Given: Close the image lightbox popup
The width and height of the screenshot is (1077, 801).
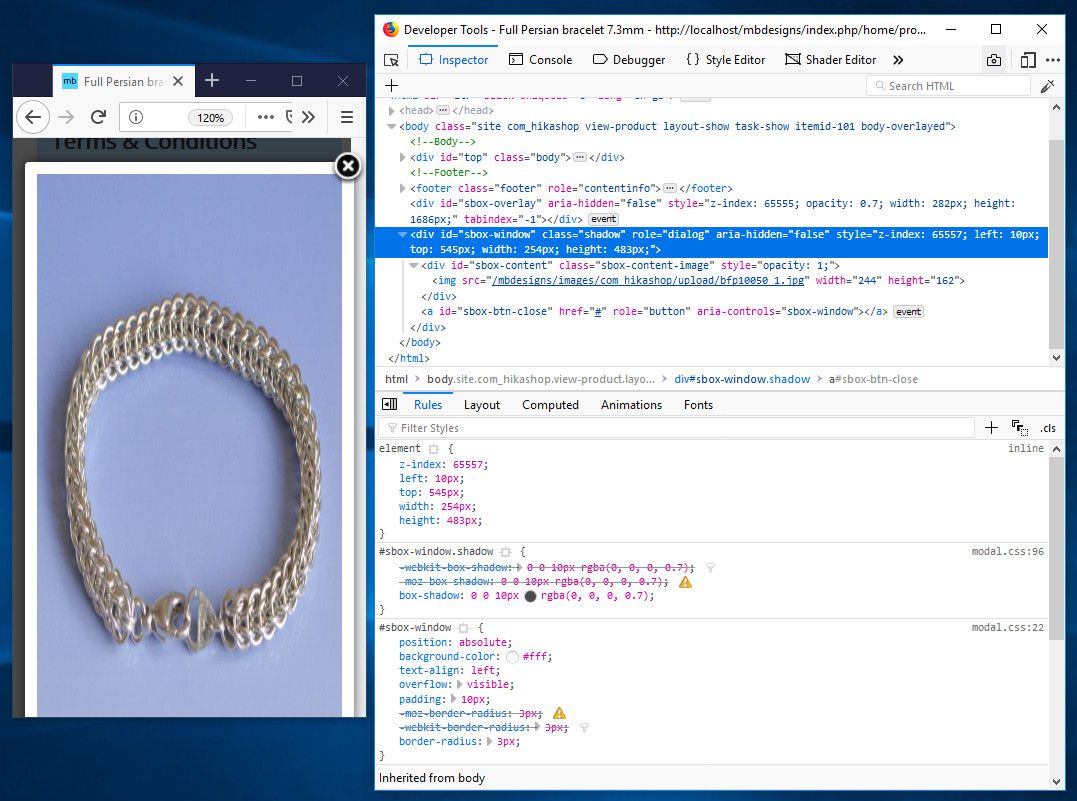Looking at the screenshot, I should pos(347,166).
